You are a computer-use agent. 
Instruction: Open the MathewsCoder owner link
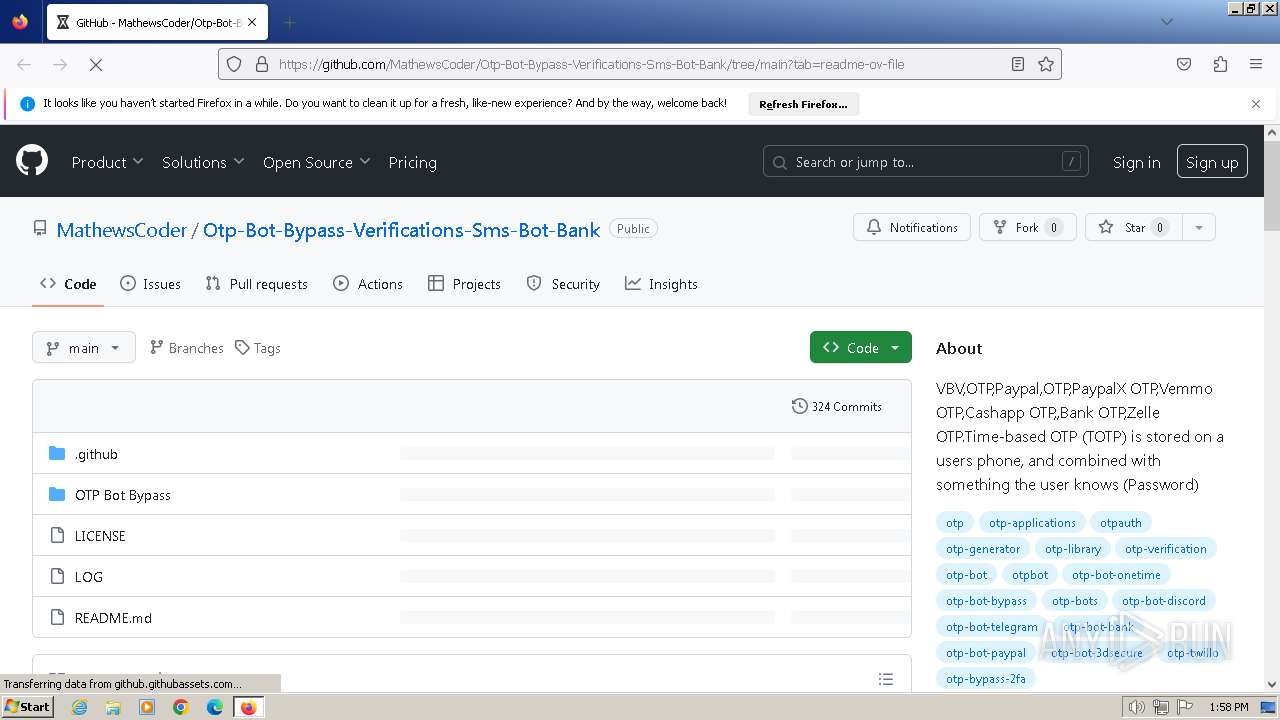pos(121,229)
